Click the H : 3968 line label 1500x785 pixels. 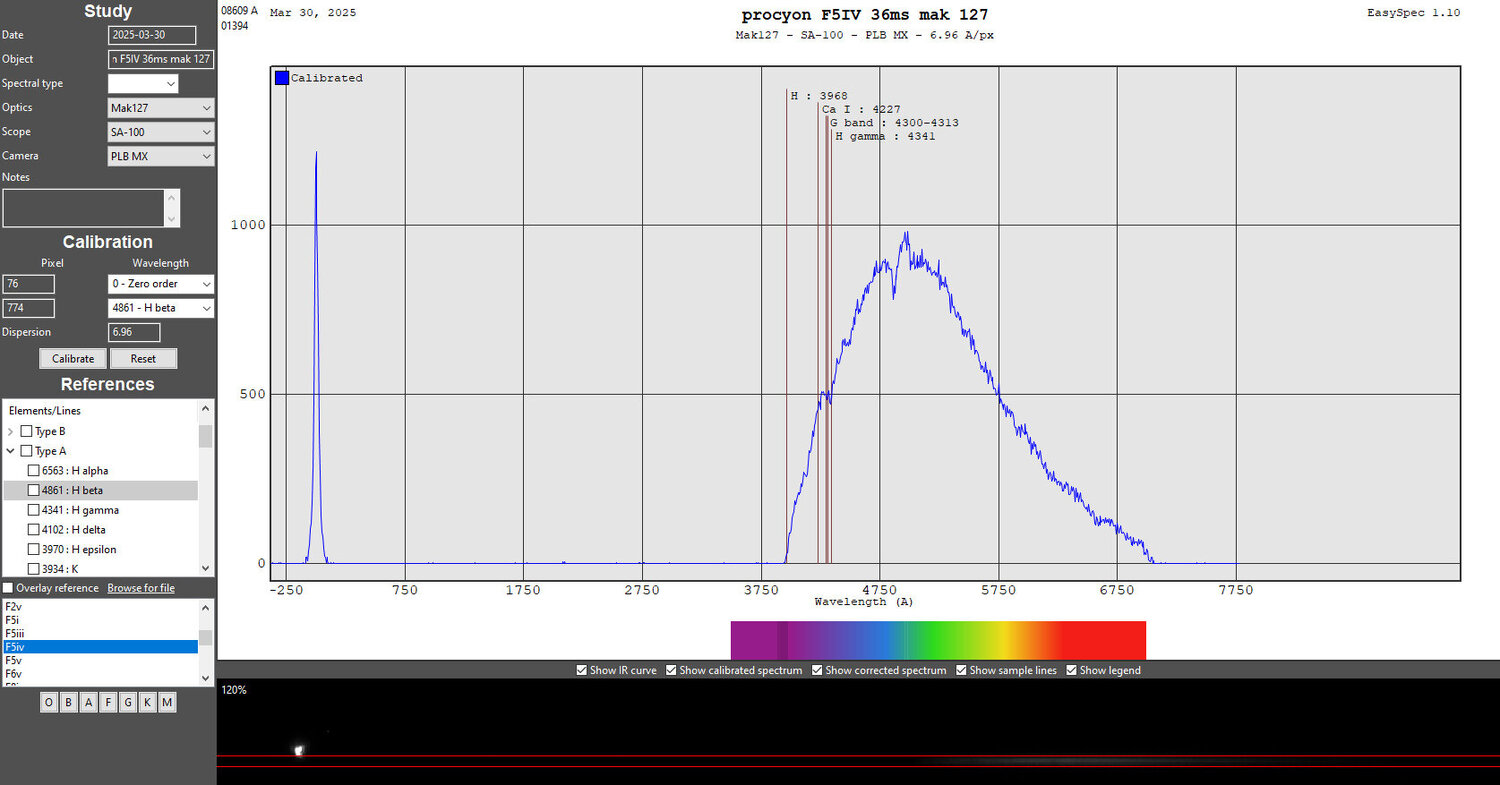coord(819,96)
